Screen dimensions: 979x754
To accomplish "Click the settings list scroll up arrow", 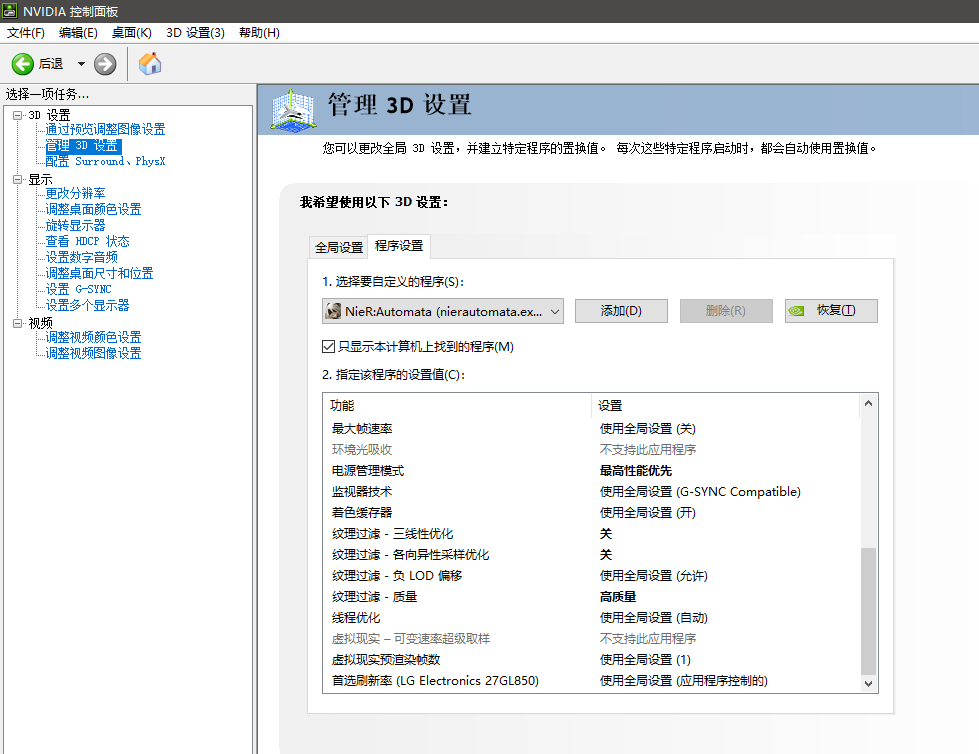I will (x=868, y=403).
